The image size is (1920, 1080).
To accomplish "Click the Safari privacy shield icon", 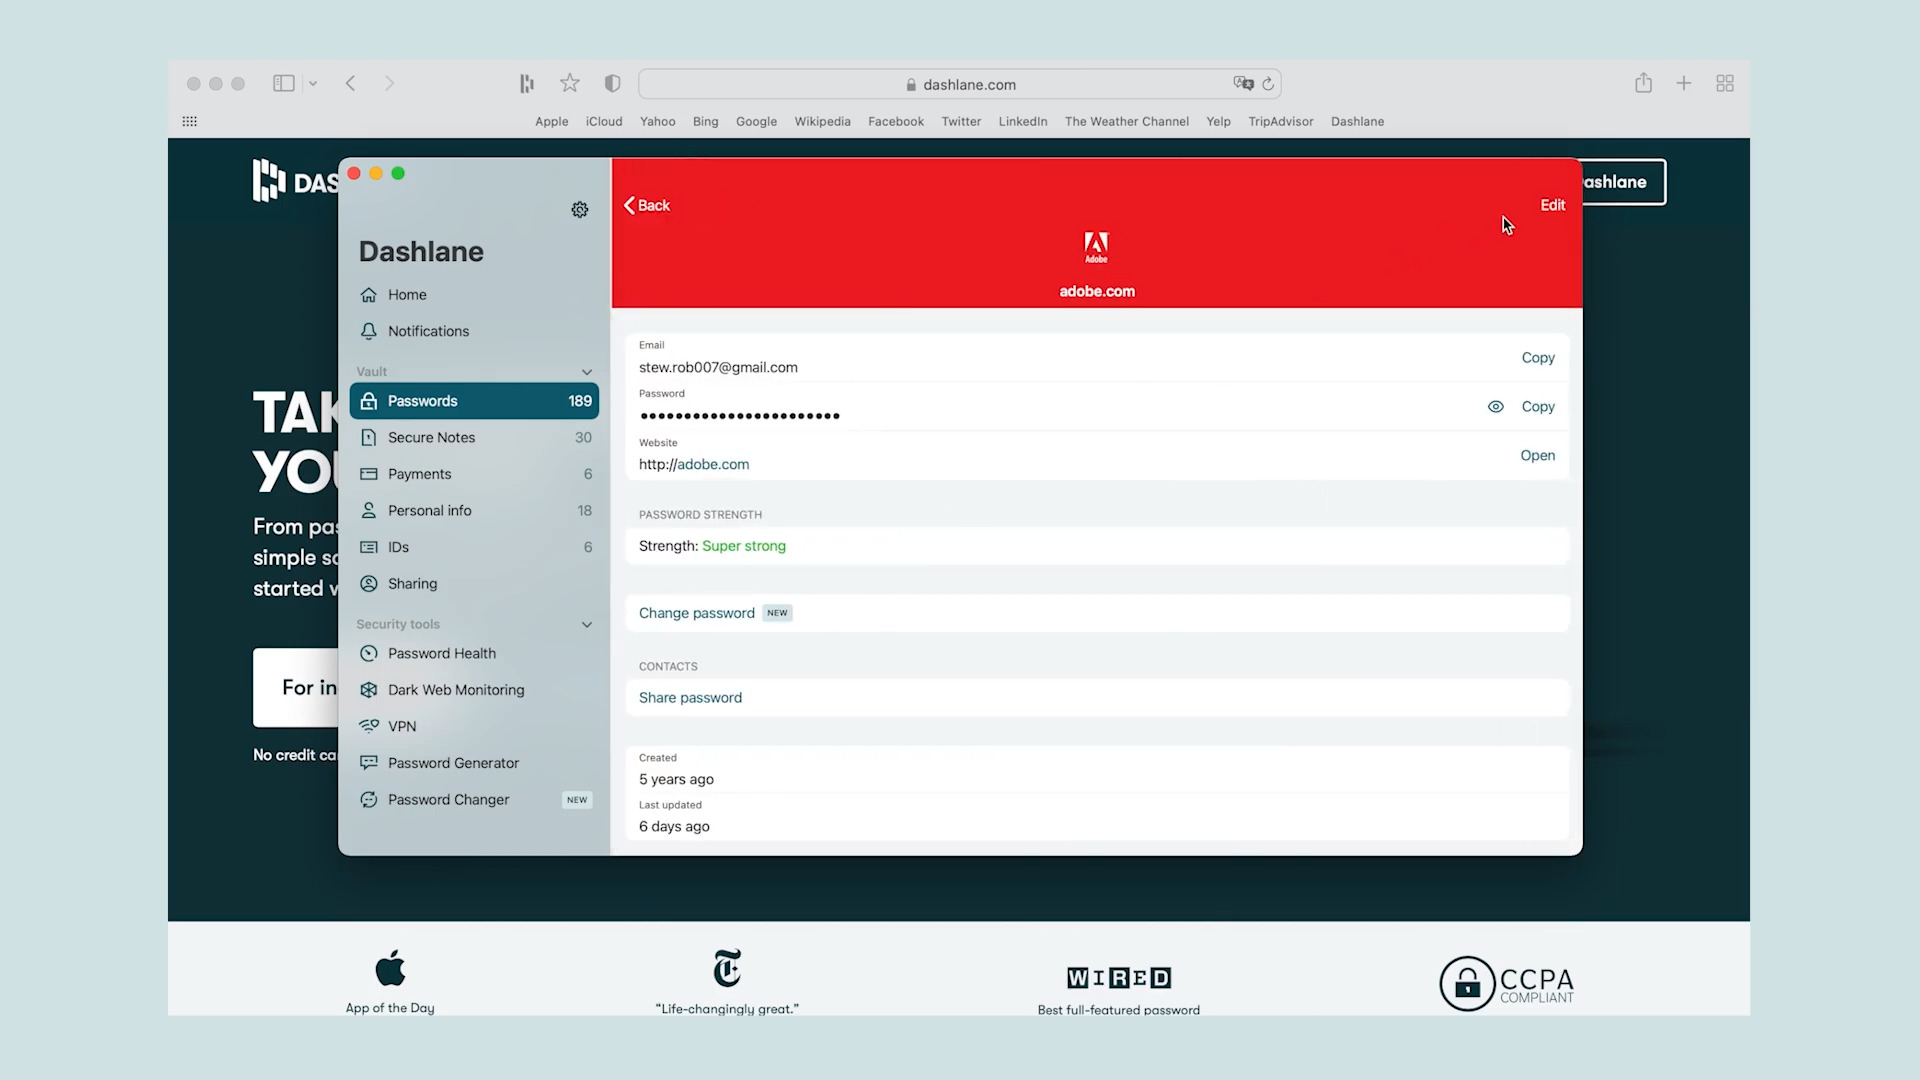I will 613,84.
